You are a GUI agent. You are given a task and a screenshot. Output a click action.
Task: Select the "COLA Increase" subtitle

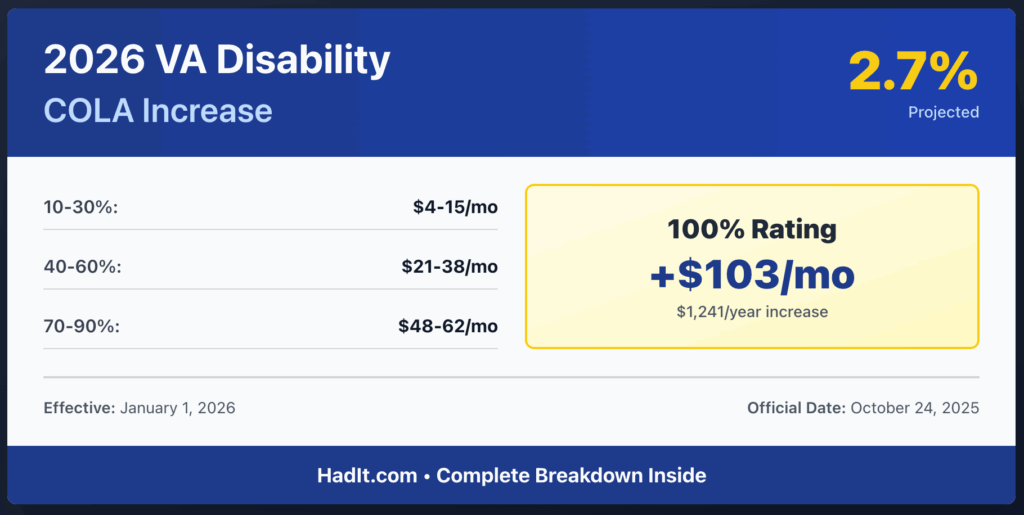point(158,109)
